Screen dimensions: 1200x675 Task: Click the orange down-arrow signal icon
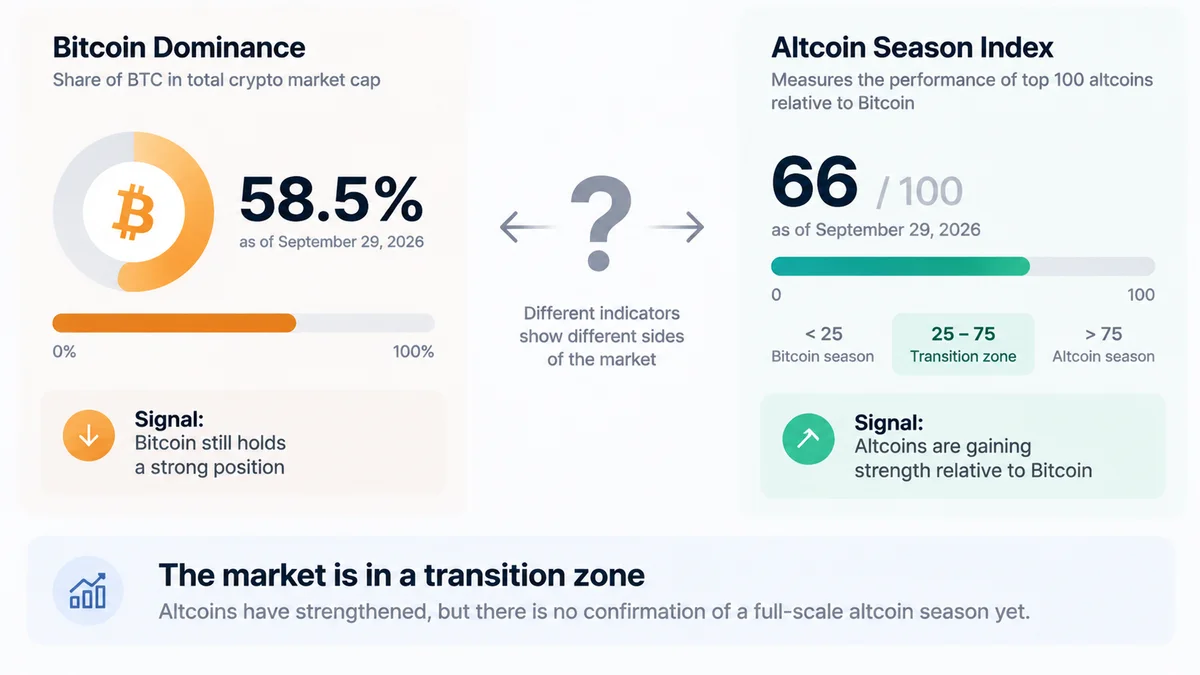pyautogui.click(x=88, y=436)
